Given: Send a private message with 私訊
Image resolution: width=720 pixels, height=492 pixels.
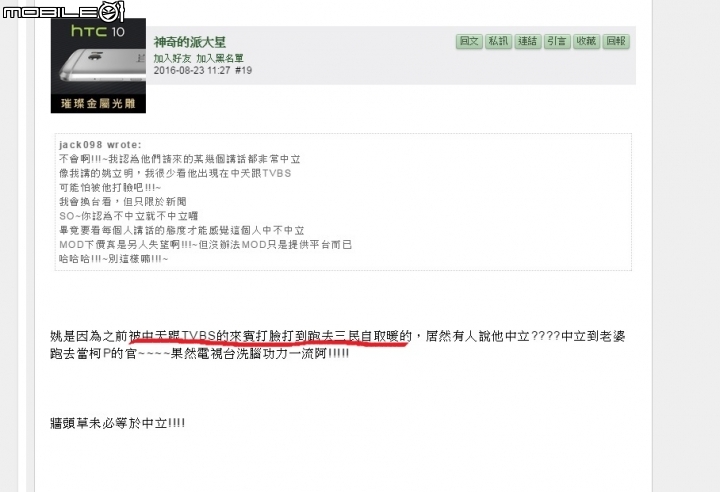Looking at the screenshot, I should [x=498, y=41].
